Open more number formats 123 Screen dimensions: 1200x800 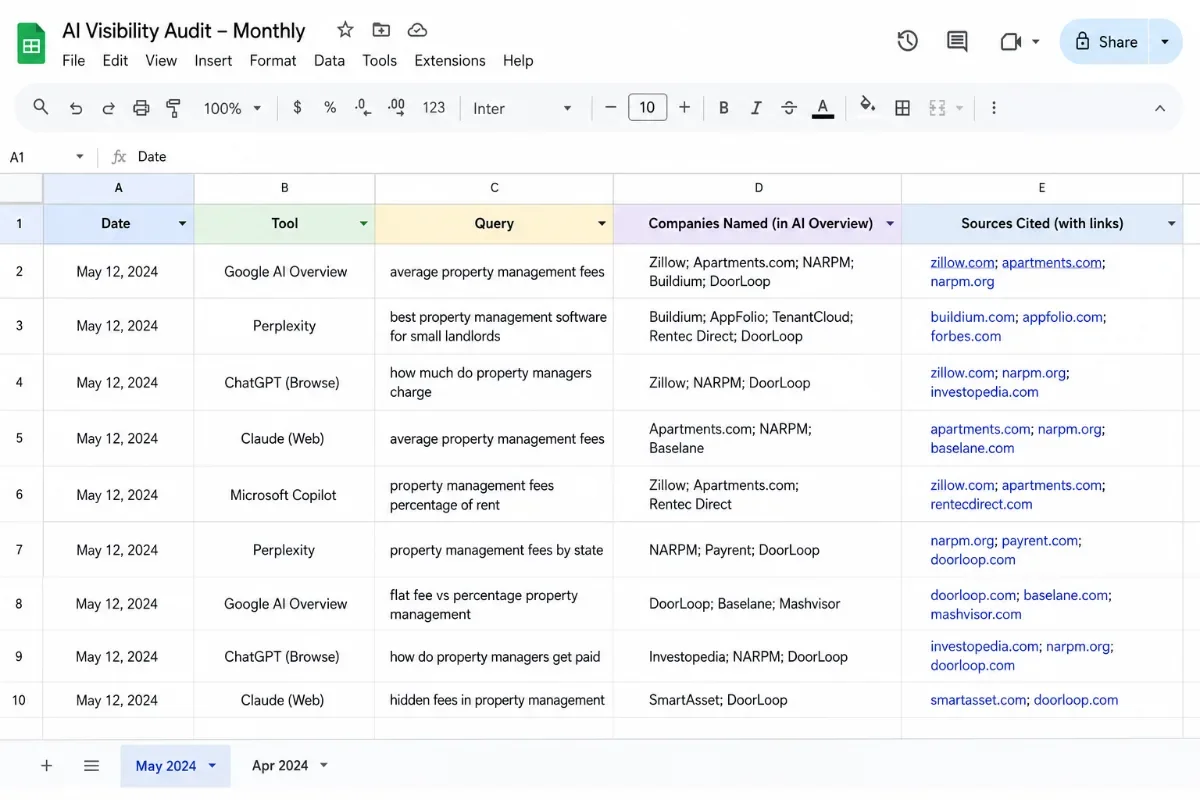(434, 108)
